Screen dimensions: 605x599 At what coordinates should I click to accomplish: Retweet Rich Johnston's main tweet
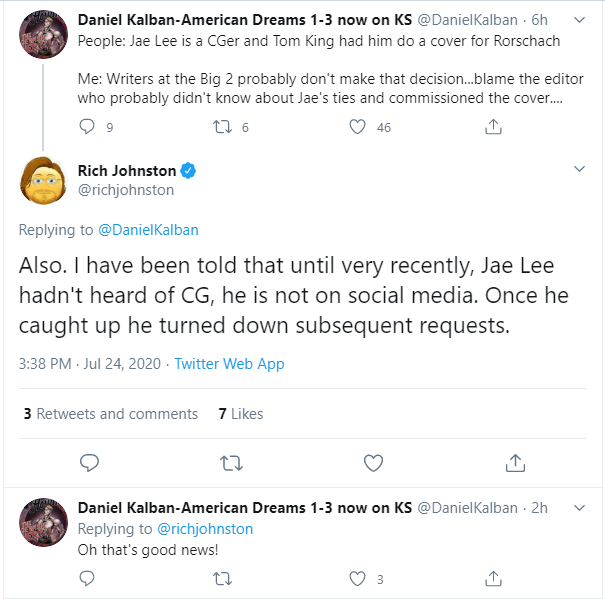231,463
